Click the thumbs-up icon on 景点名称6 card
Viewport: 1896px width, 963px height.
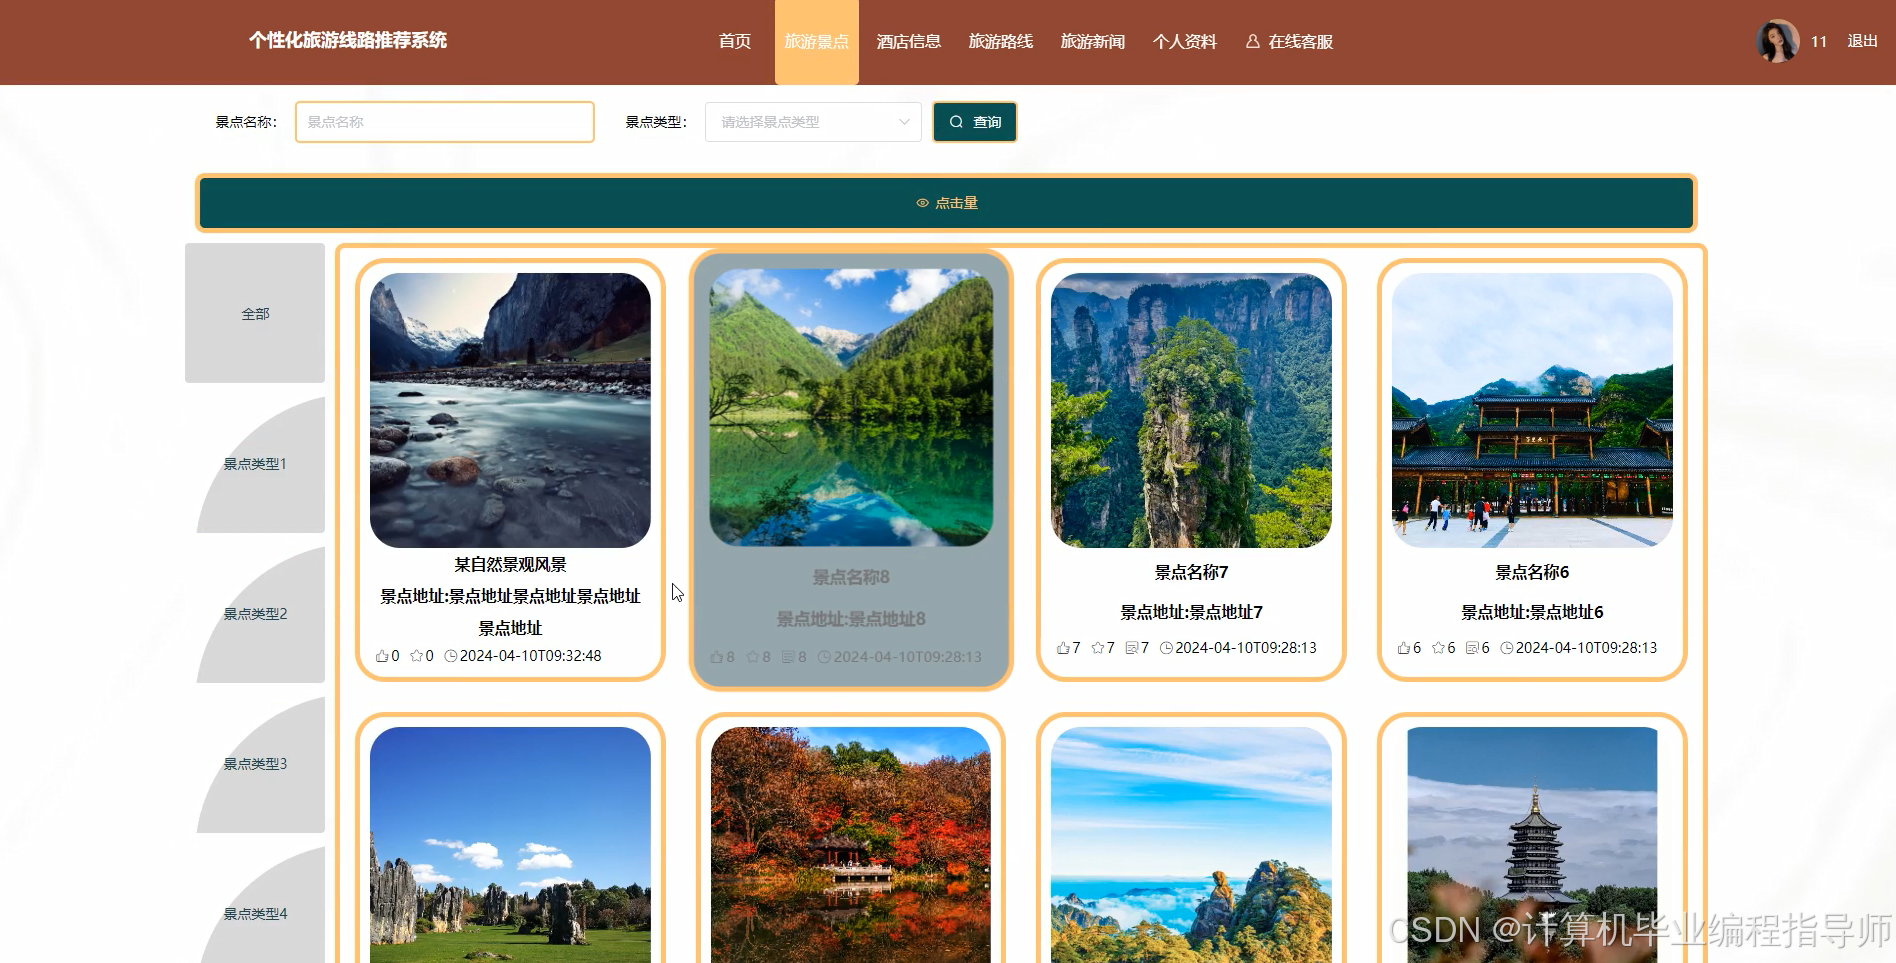pos(1404,648)
